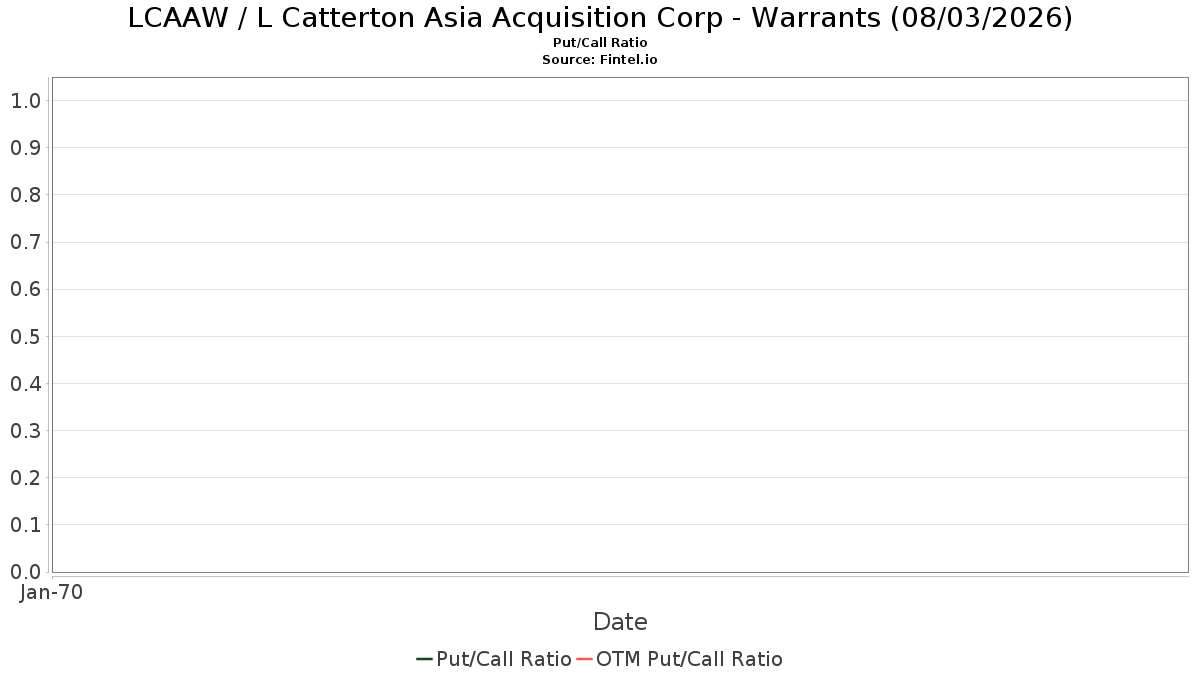Toggle the Put/Call Ratio legend label
The height and width of the screenshot is (675, 1200).
click(x=504, y=659)
